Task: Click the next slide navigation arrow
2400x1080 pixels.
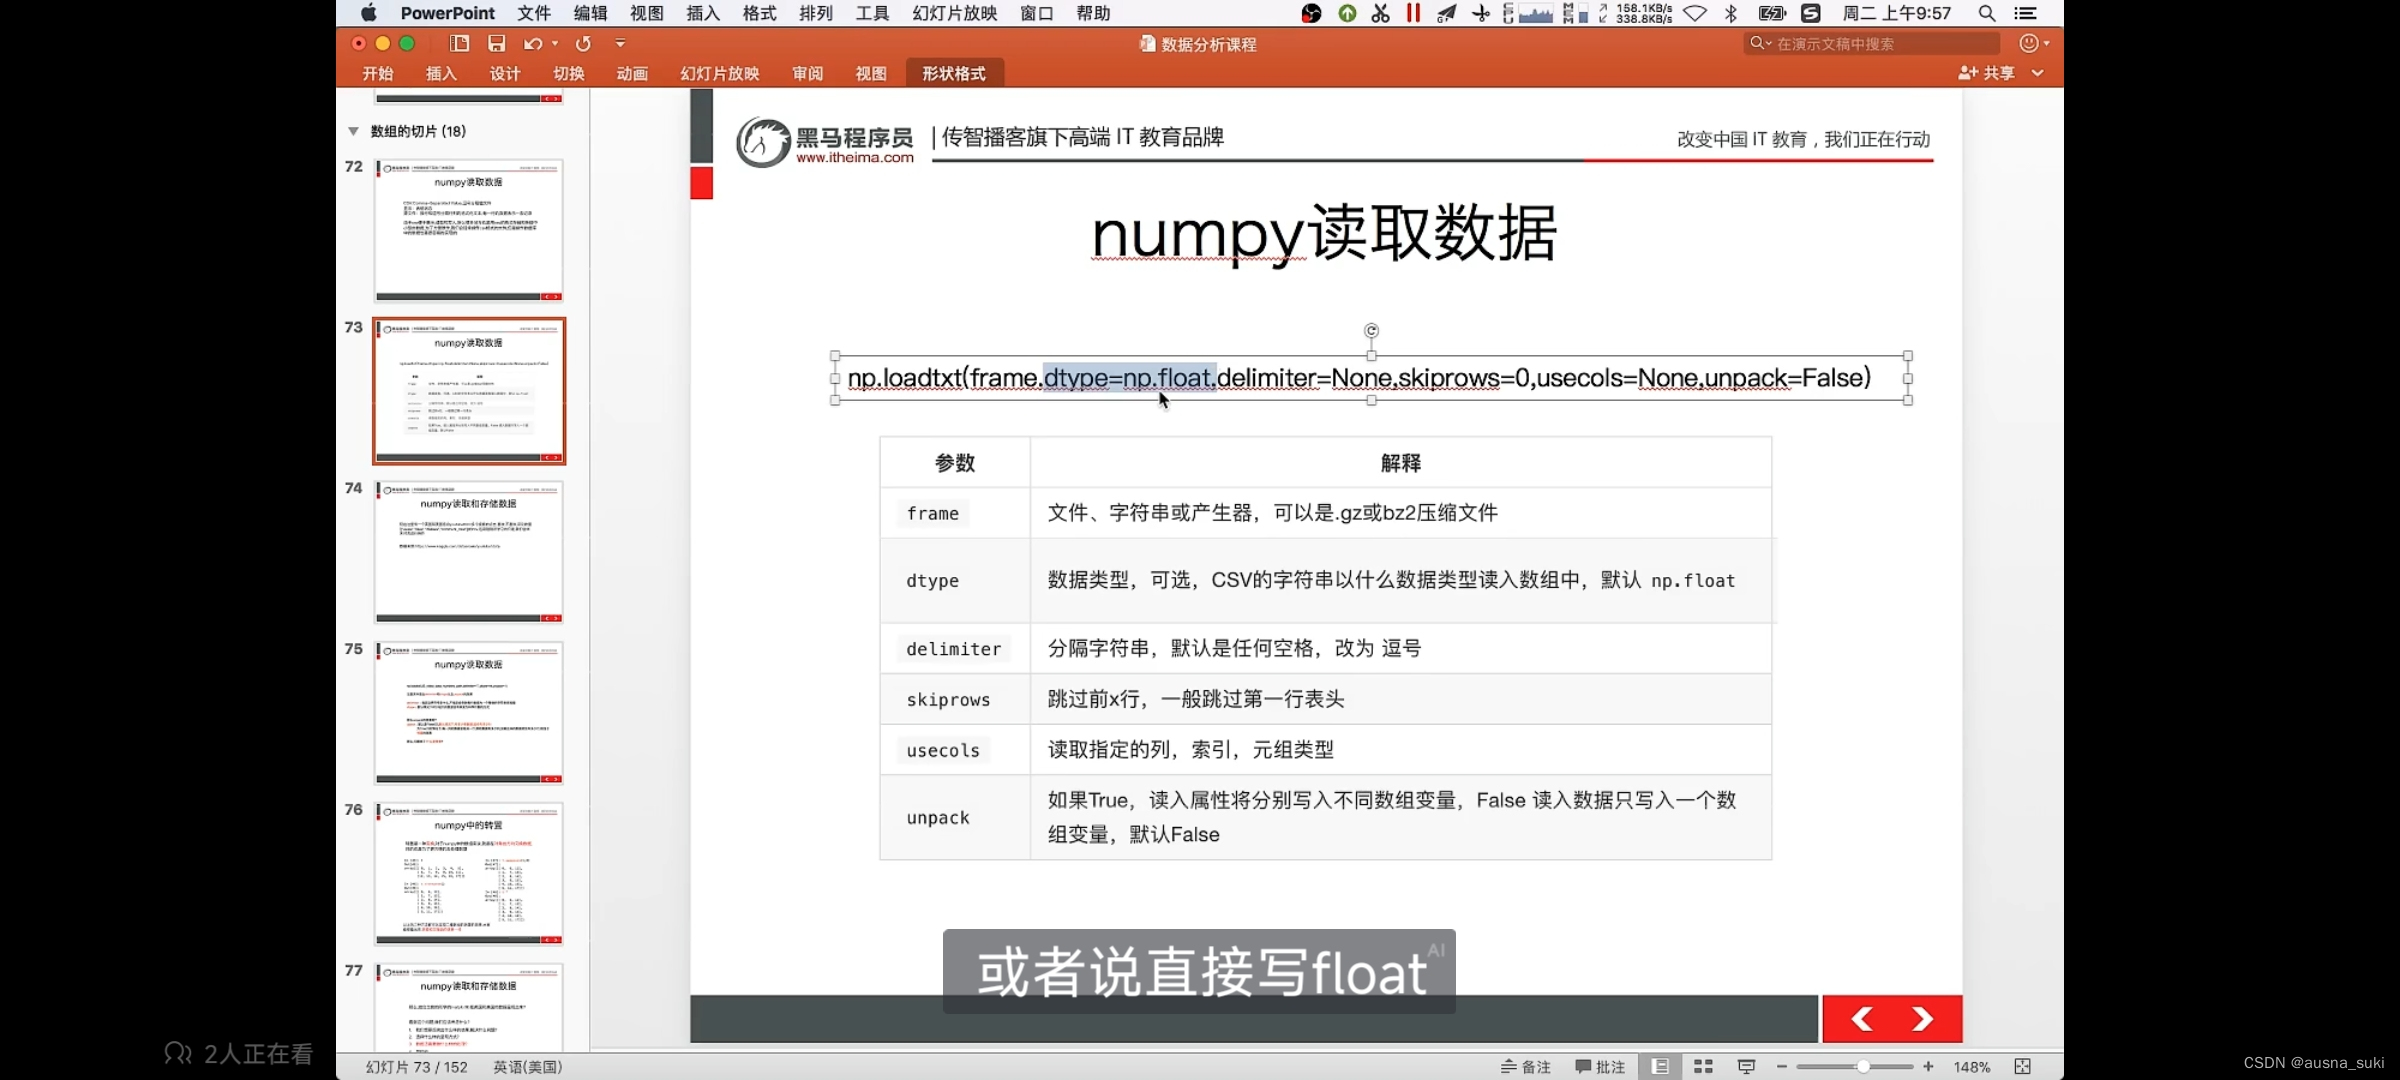Action: coord(1923,1018)
